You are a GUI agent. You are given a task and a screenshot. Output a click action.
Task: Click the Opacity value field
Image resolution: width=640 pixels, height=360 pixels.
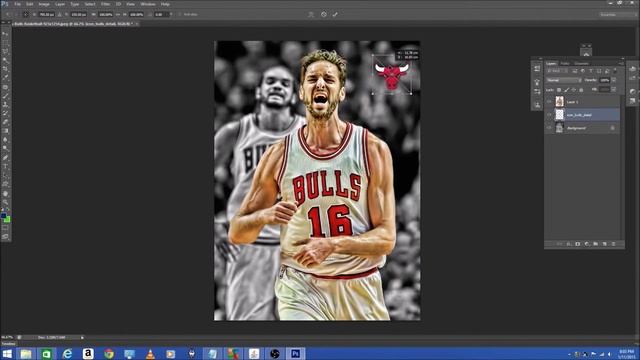(x=604, y=80)
